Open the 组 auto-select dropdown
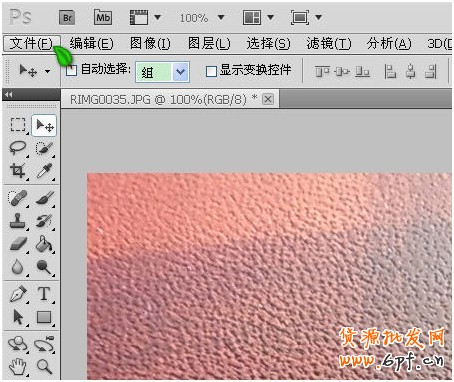 coord(162,71)
